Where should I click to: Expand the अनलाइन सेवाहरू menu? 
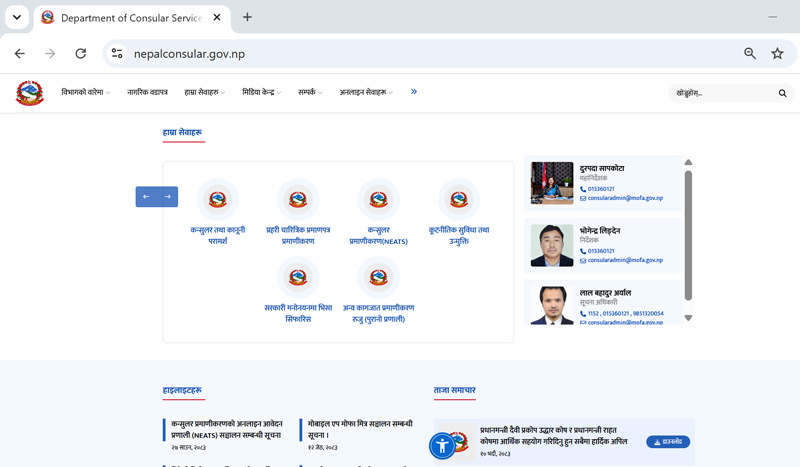coord(366,92)
